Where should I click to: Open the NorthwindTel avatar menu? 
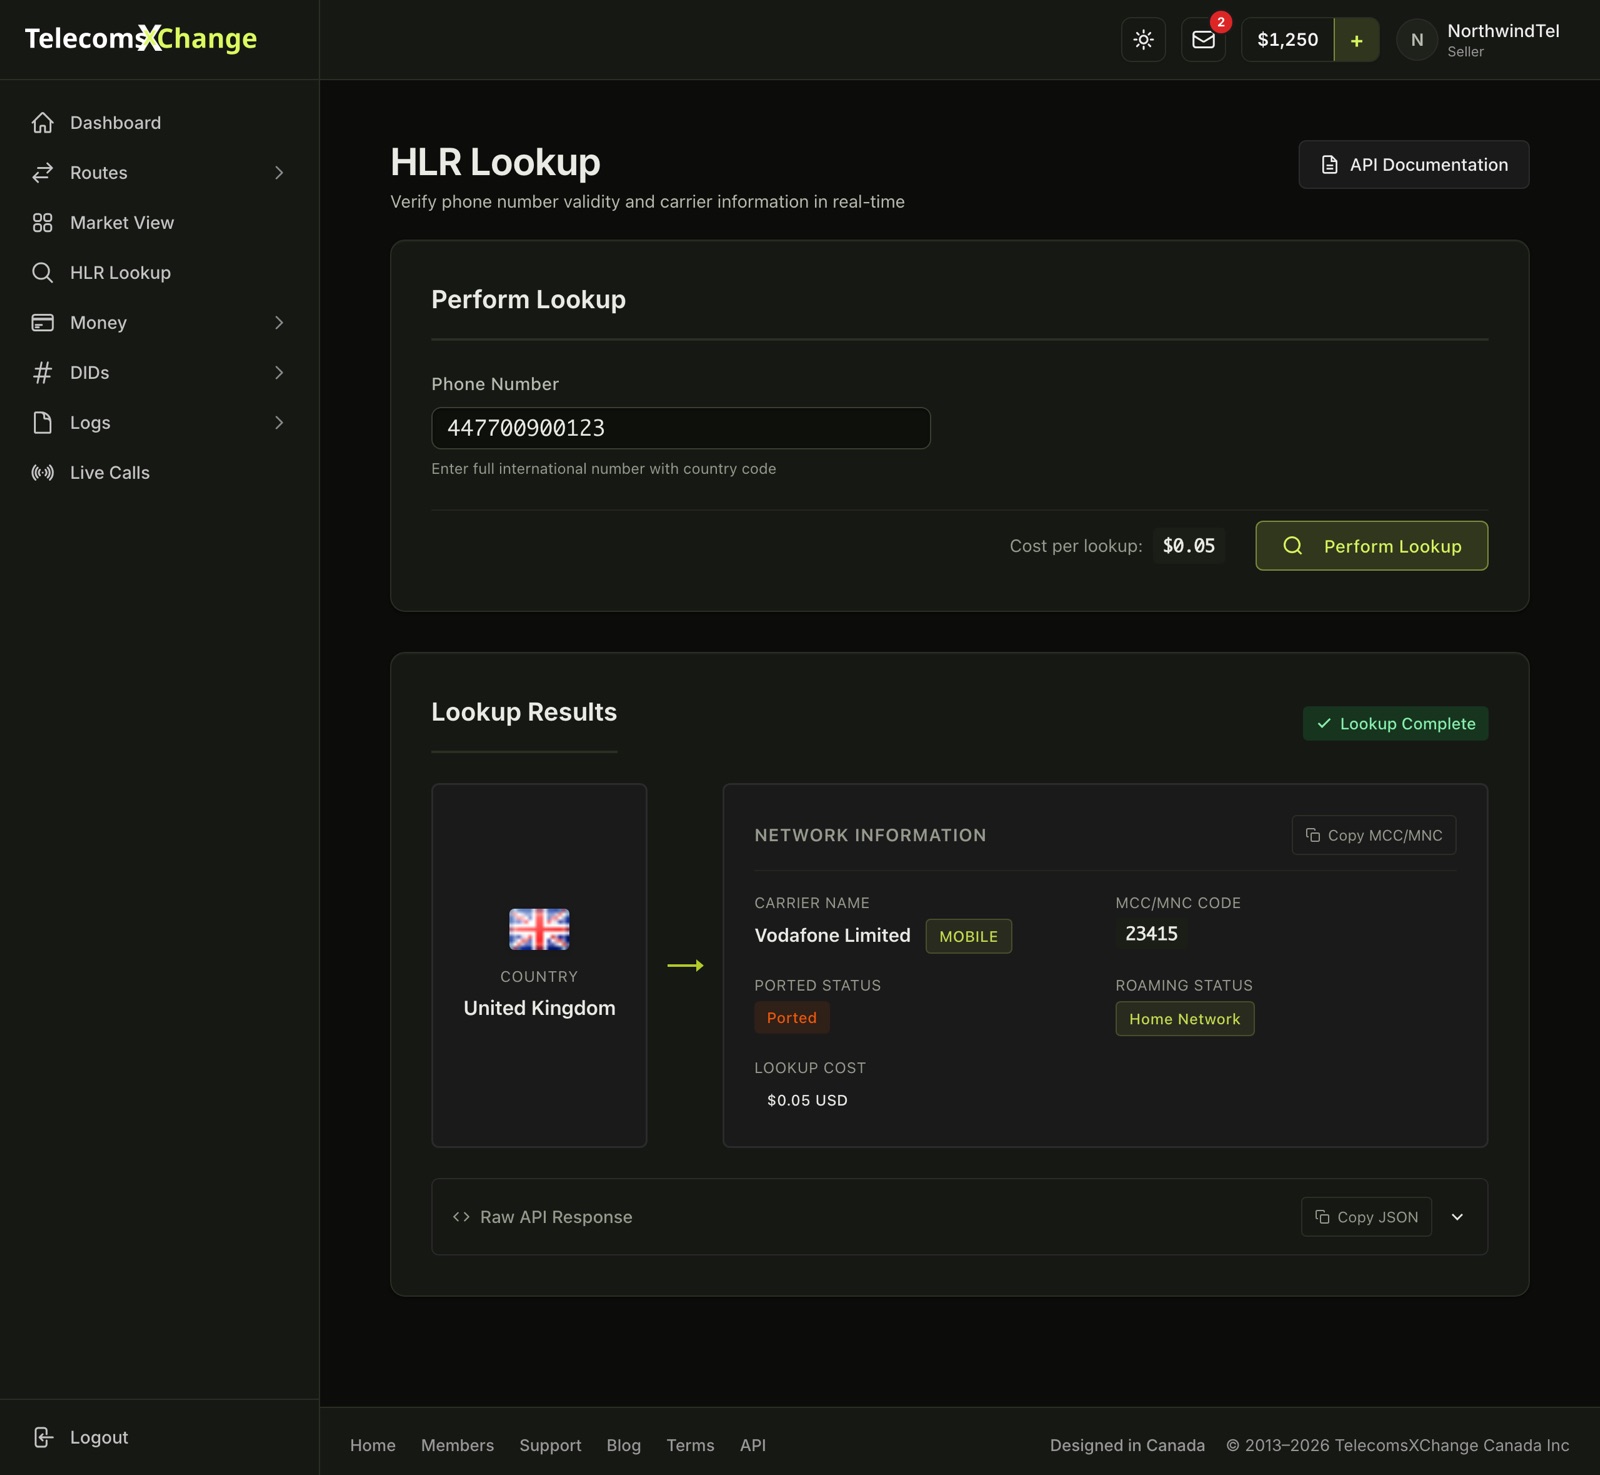click(x=1416, y=40)
